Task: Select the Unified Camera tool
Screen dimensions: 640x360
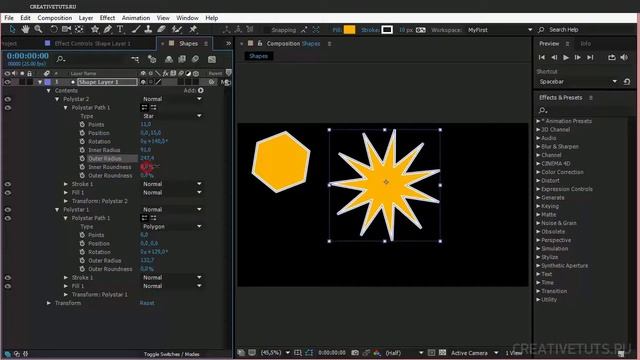Action: [66, 29]
